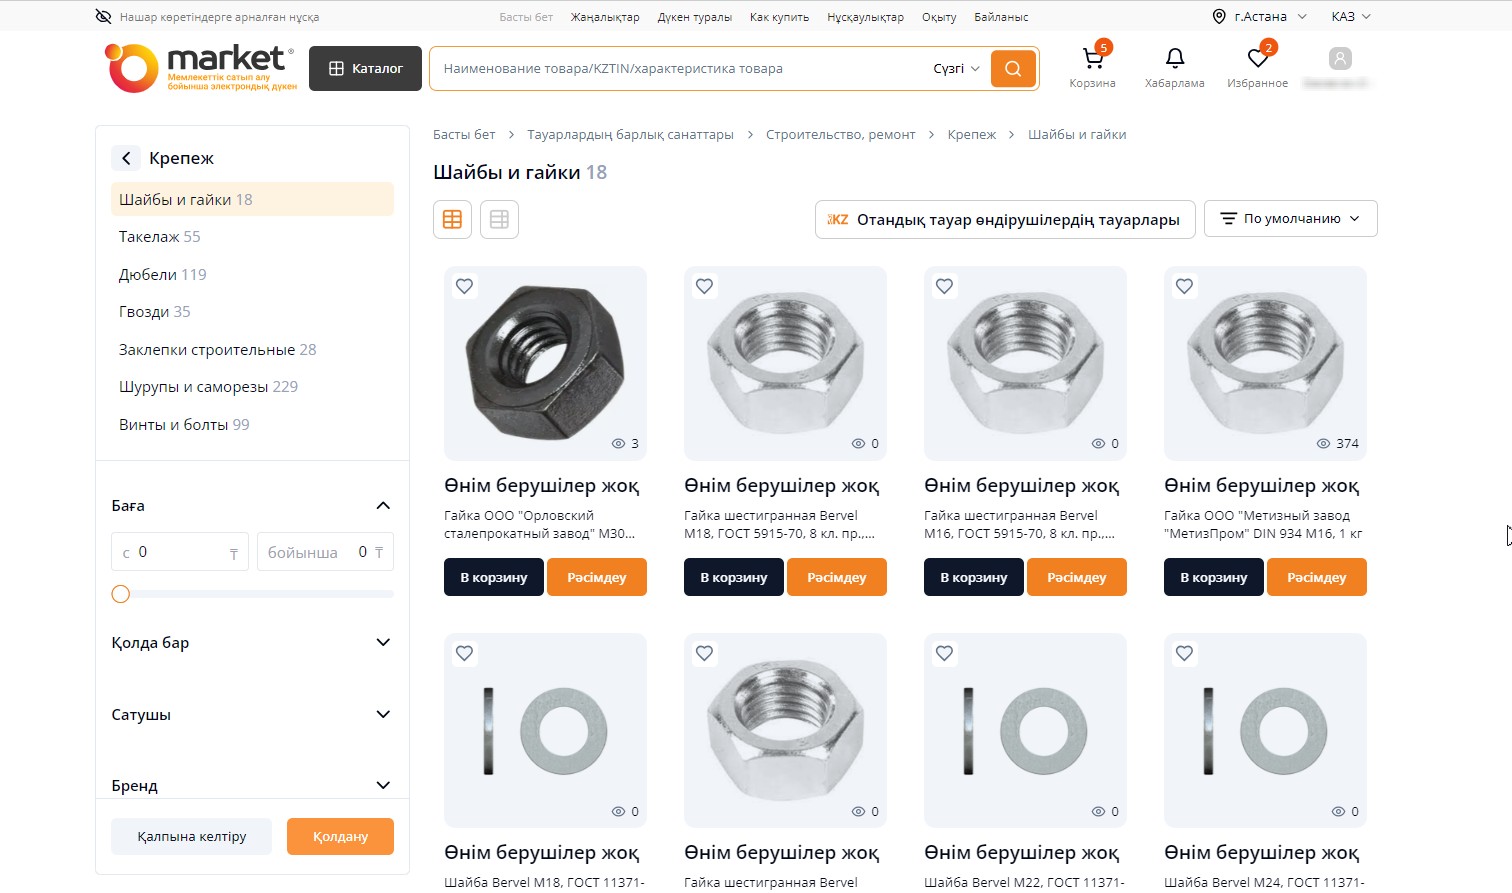Viewport: 1512px width, 893px height.
Task: Open the shopping cart (Корзина) icon
Action: (1092, 60)
